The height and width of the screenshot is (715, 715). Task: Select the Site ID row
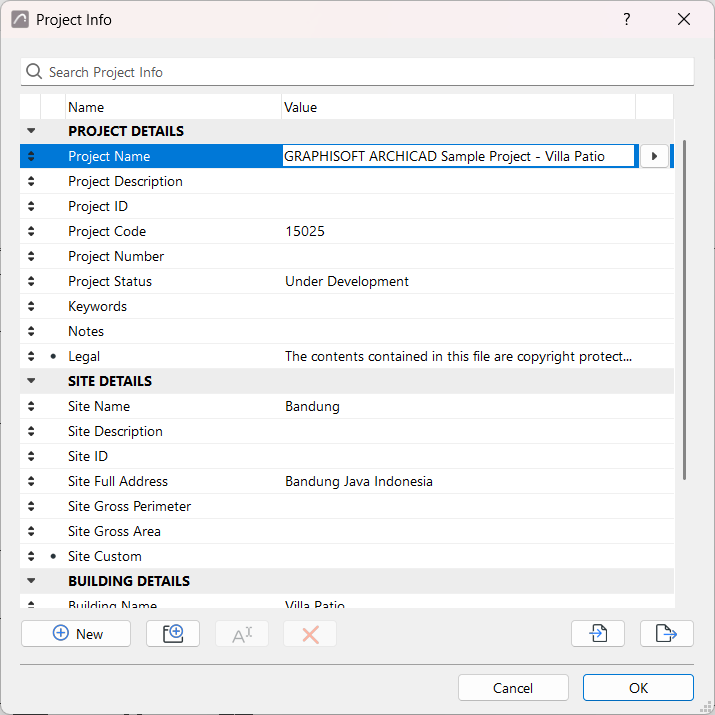click(347, 456)
